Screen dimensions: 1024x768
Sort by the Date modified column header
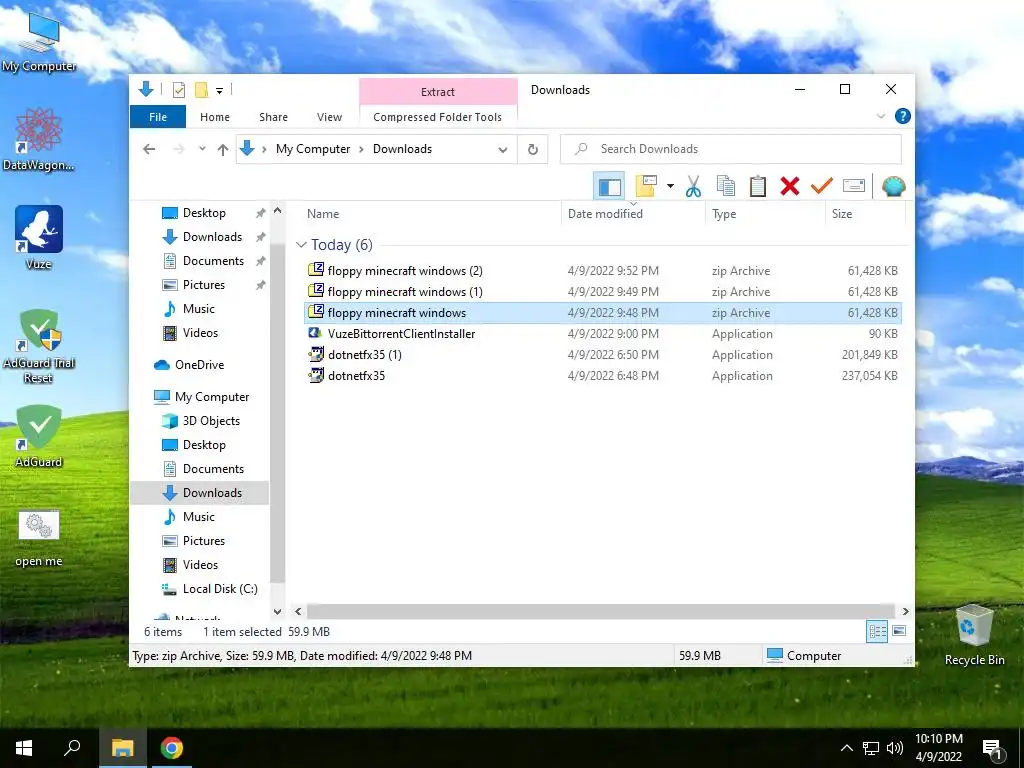click(x=633, y=214)
